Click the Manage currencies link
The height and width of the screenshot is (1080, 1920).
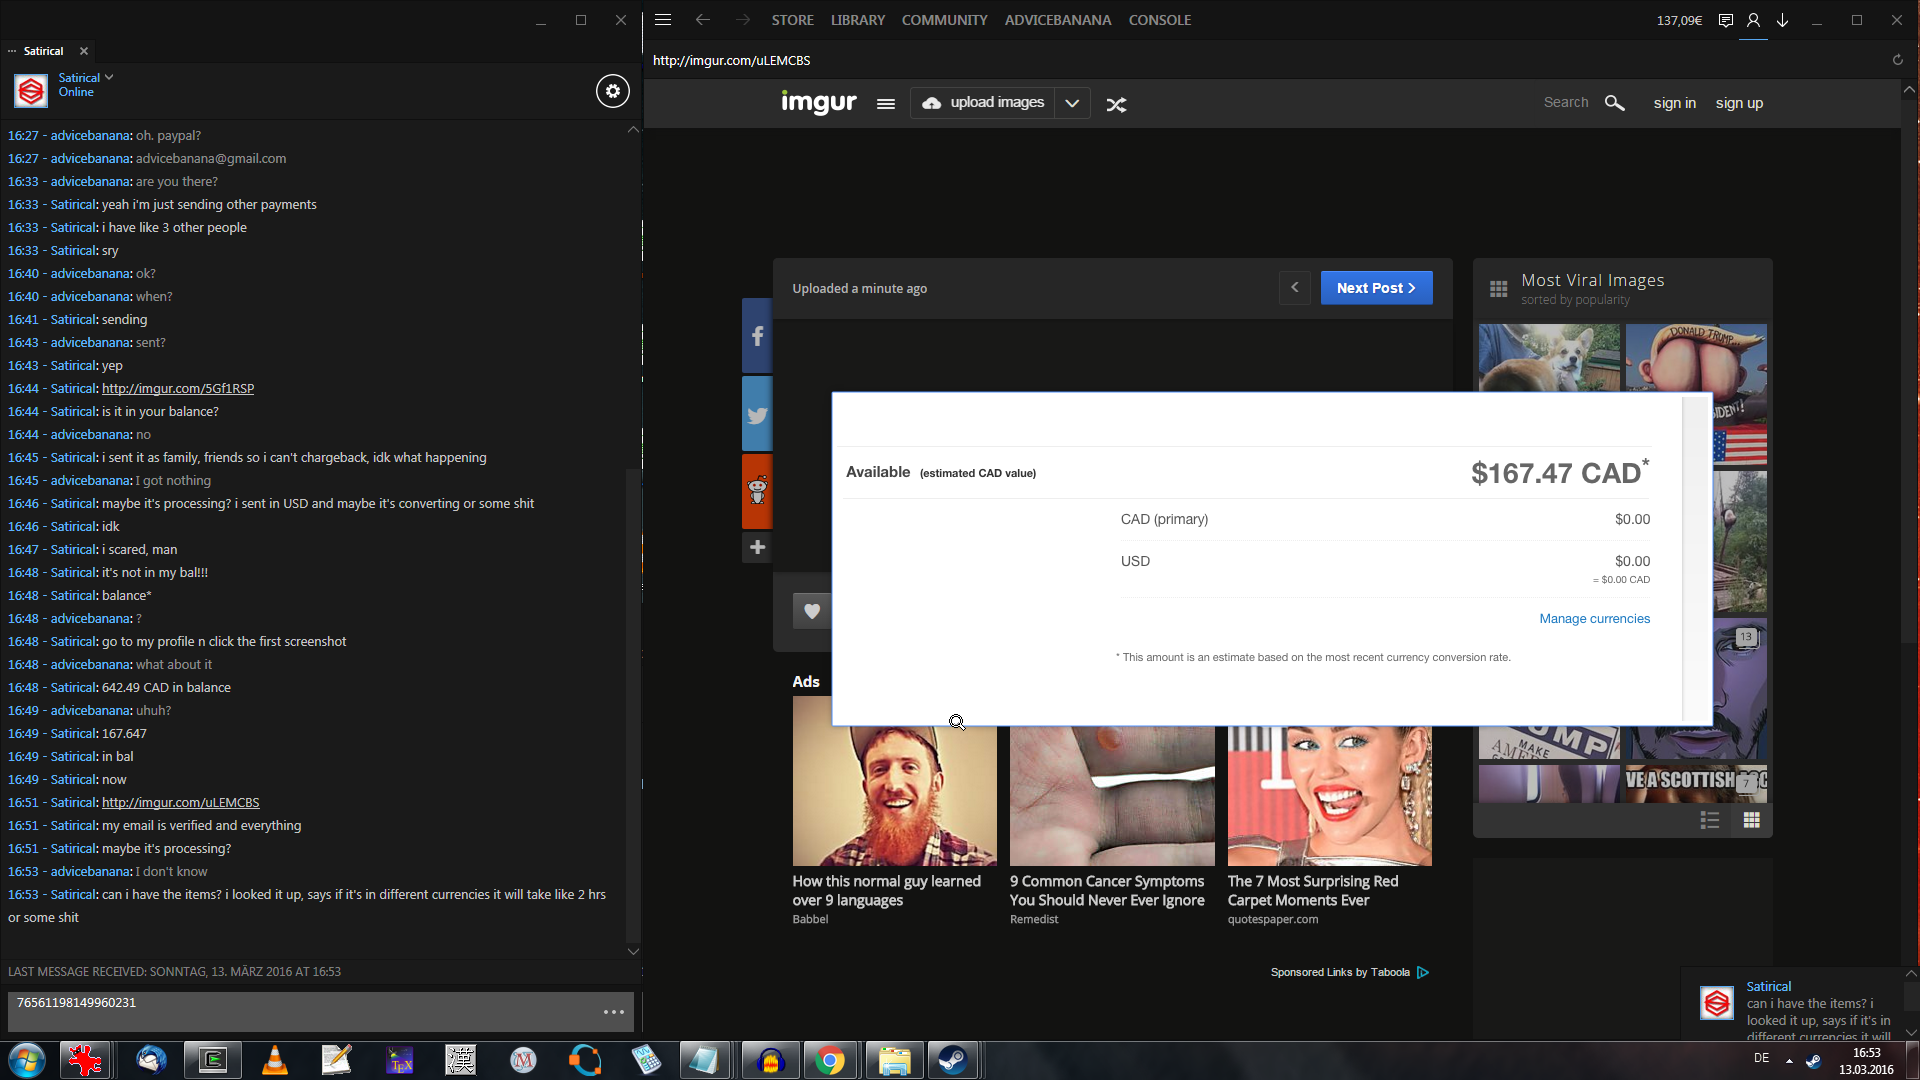point(1594,619)
